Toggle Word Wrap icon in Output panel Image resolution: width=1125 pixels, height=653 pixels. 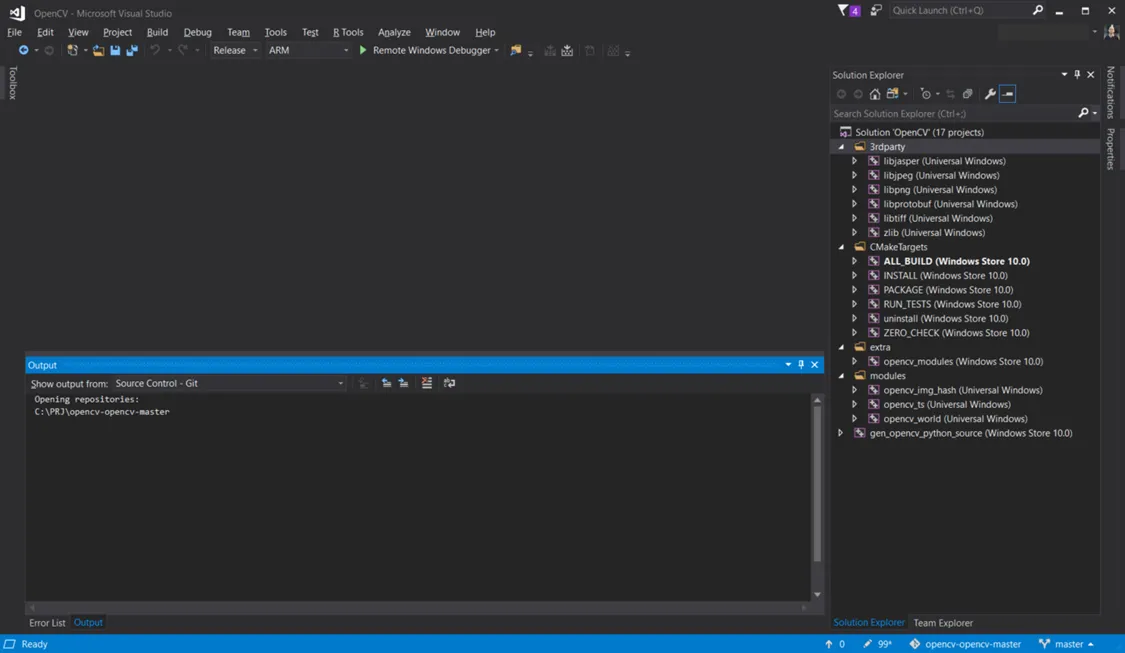point(450,383)
